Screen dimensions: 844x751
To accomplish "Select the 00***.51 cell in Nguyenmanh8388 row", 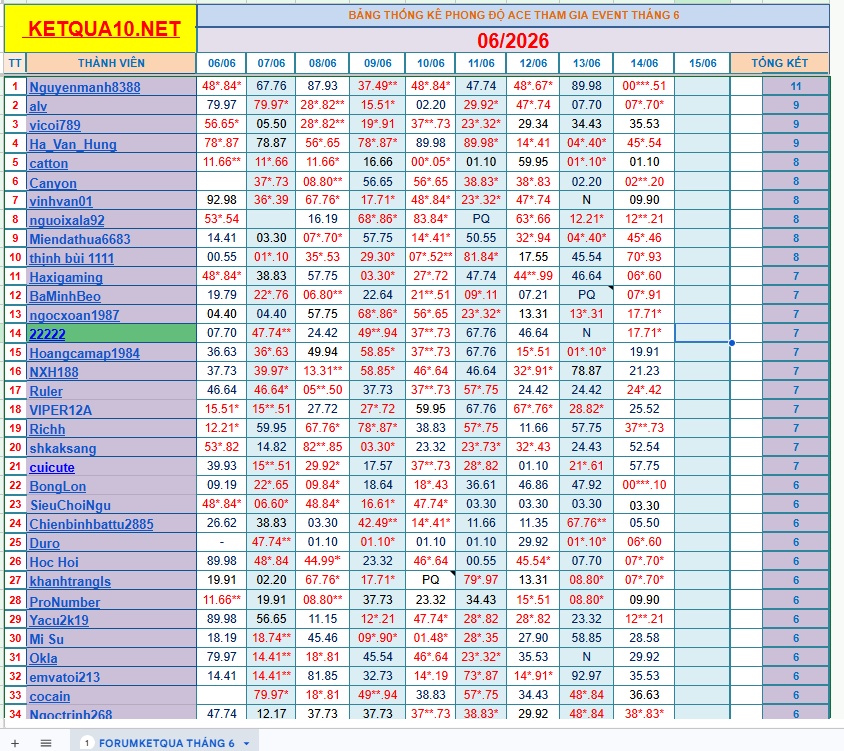I will tap(644, 86).
